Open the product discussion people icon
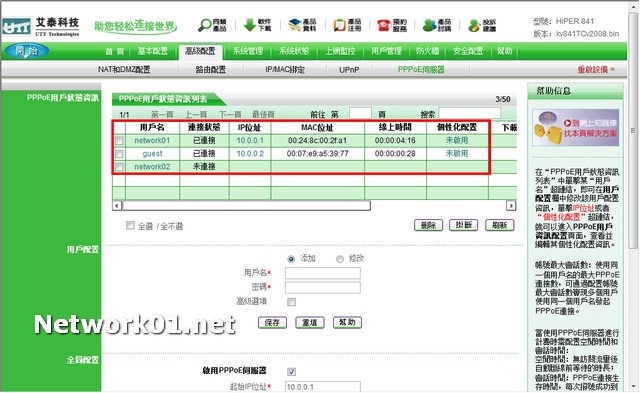Screen dimensions: 640x393 coord(429,25)
